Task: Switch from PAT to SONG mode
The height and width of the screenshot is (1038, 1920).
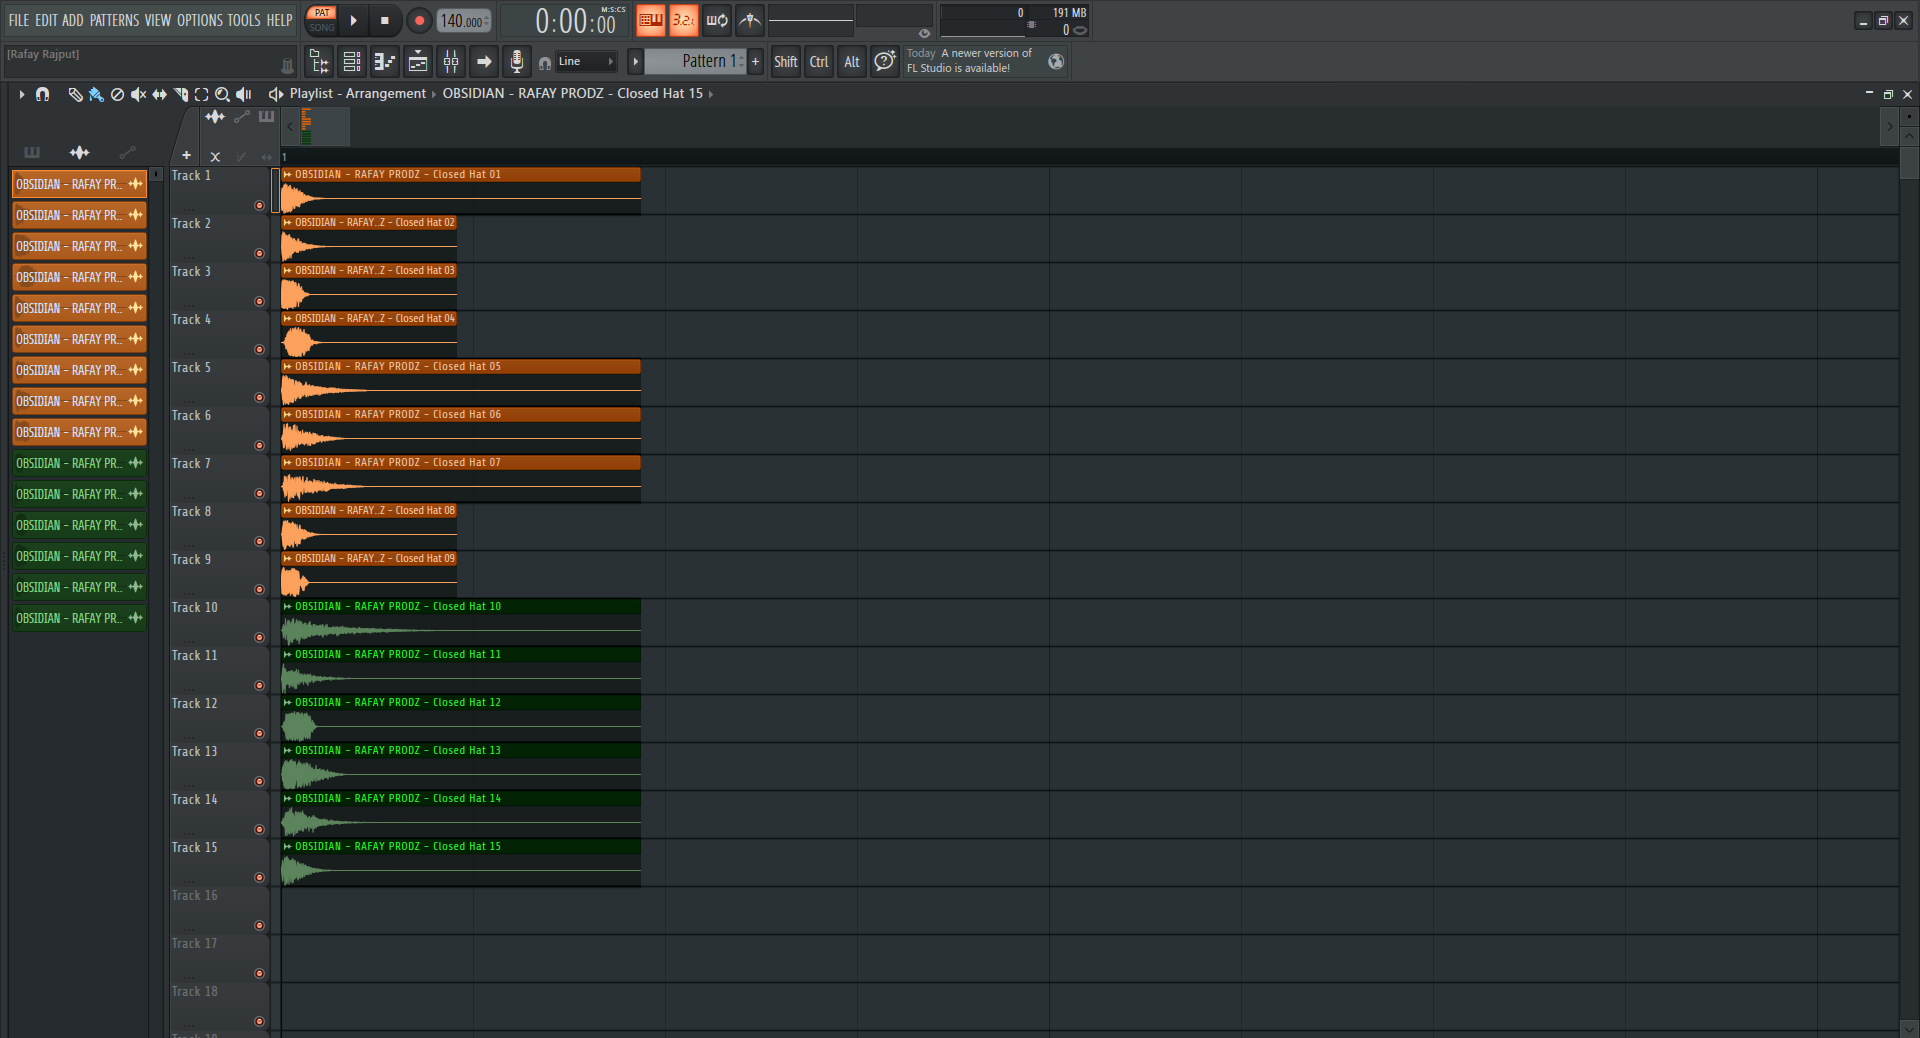Action: click(x=322, y=25)
